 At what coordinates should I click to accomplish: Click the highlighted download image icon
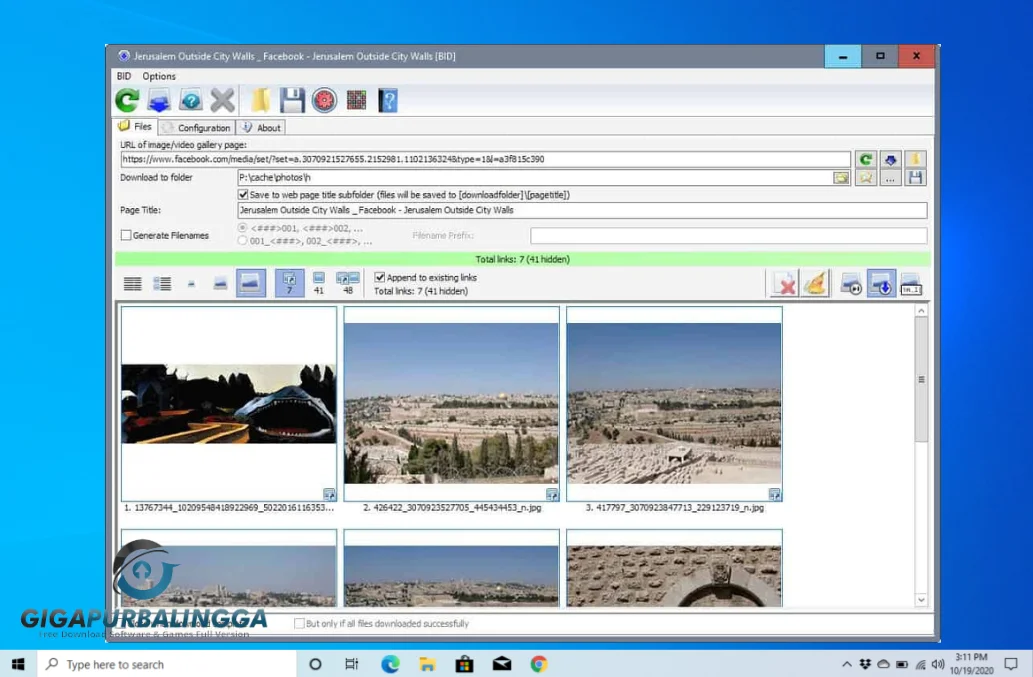(881, 283)
